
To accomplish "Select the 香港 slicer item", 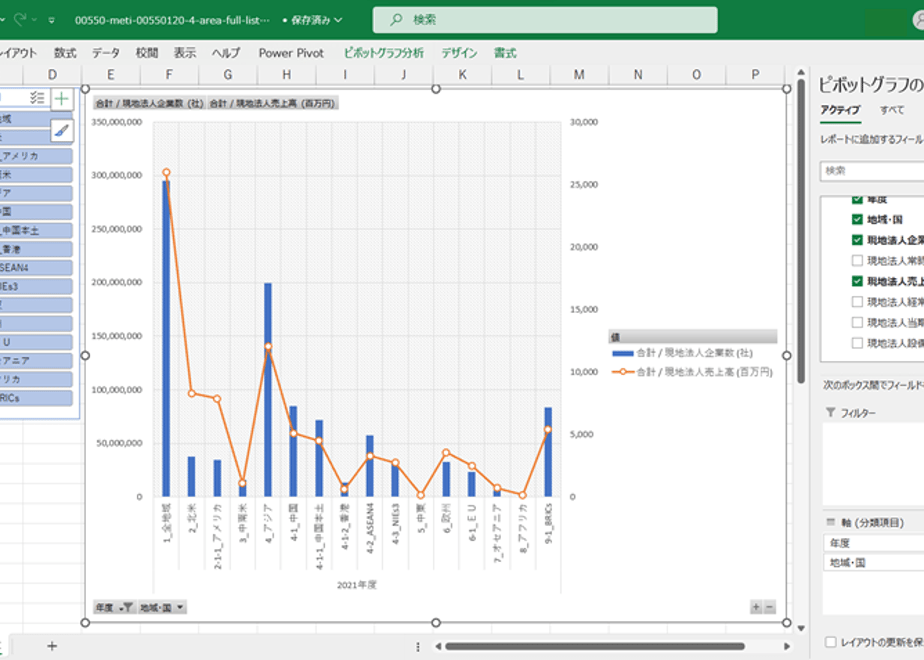I will click(x=35, y=249).
